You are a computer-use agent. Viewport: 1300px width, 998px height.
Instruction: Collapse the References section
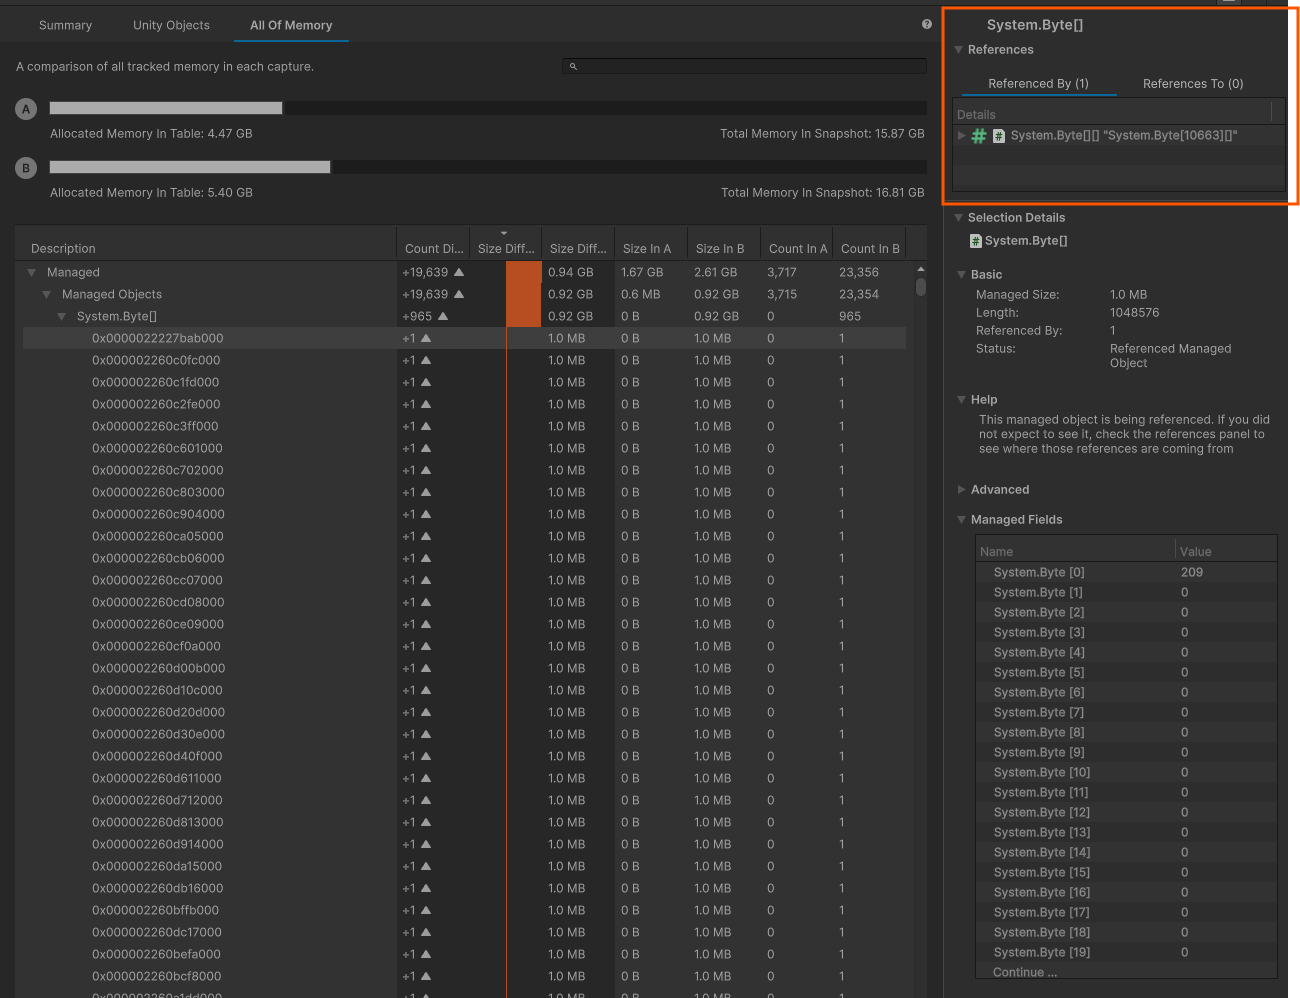click(x=958, y=49)
